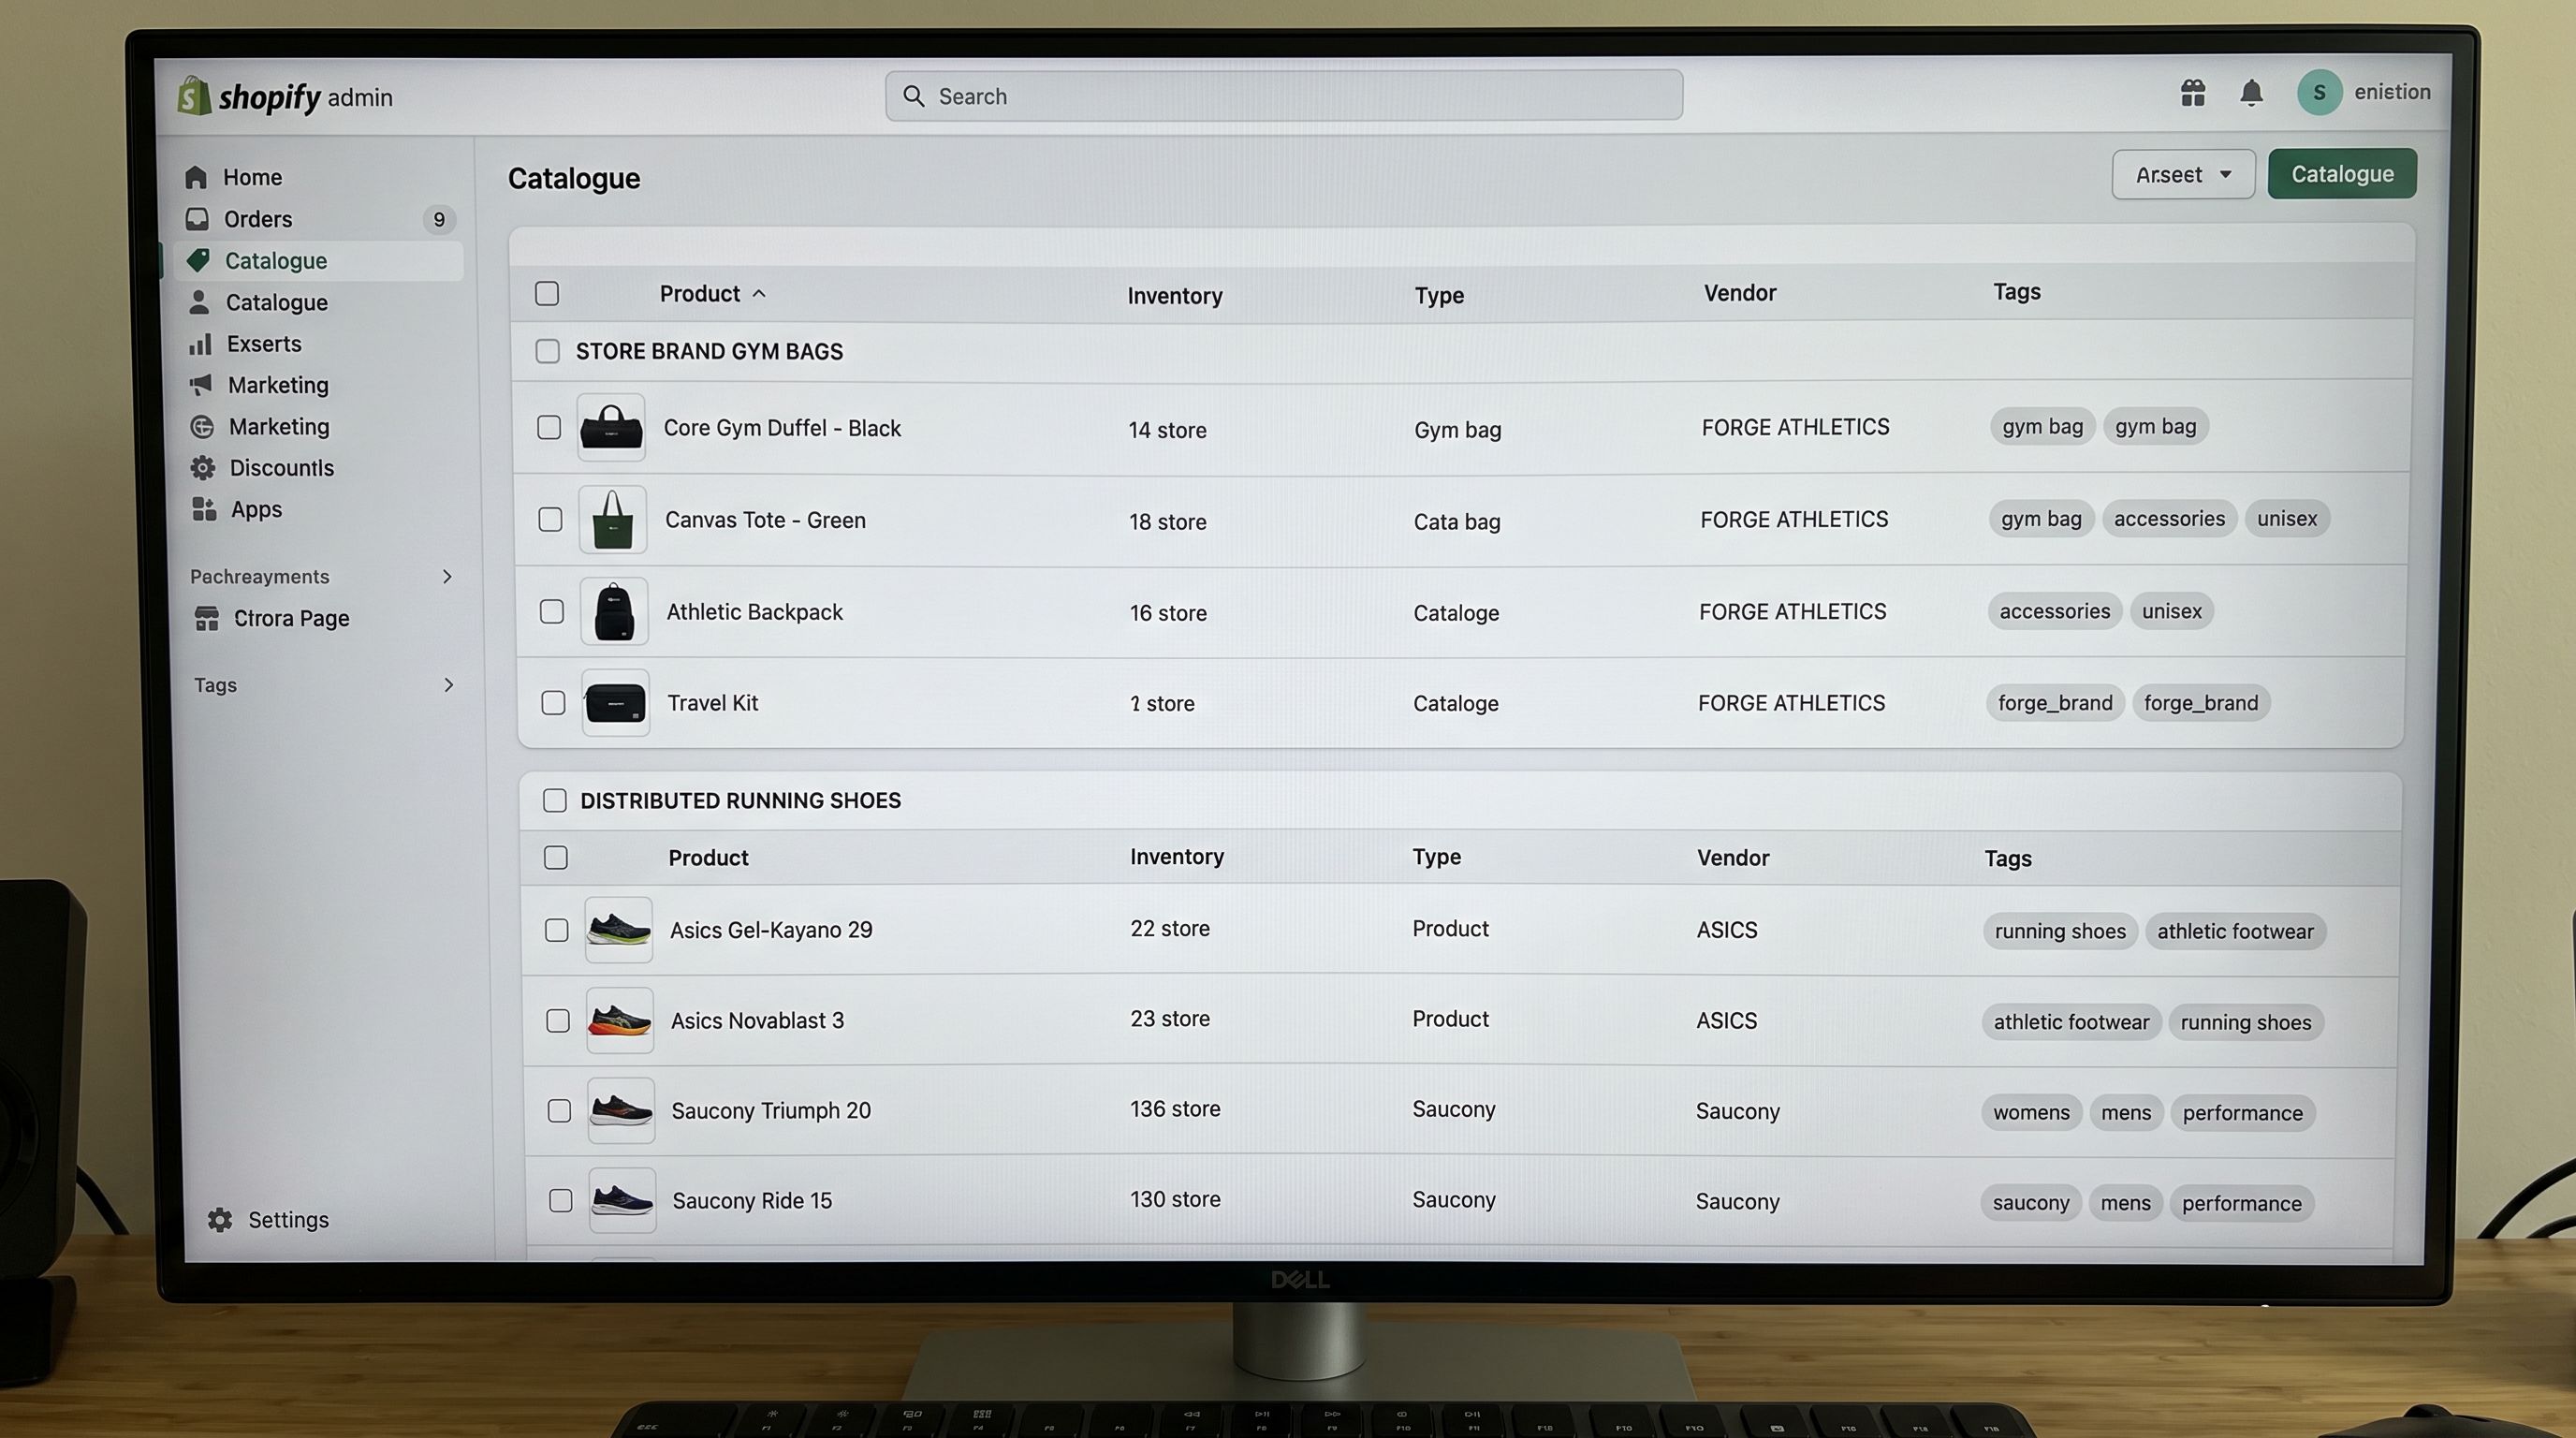Screen dimensions: 2576x1438
Task: Check DISTRIBUTED RUNNING SHOES group checkbox
Action: click(x=554, y=800)
